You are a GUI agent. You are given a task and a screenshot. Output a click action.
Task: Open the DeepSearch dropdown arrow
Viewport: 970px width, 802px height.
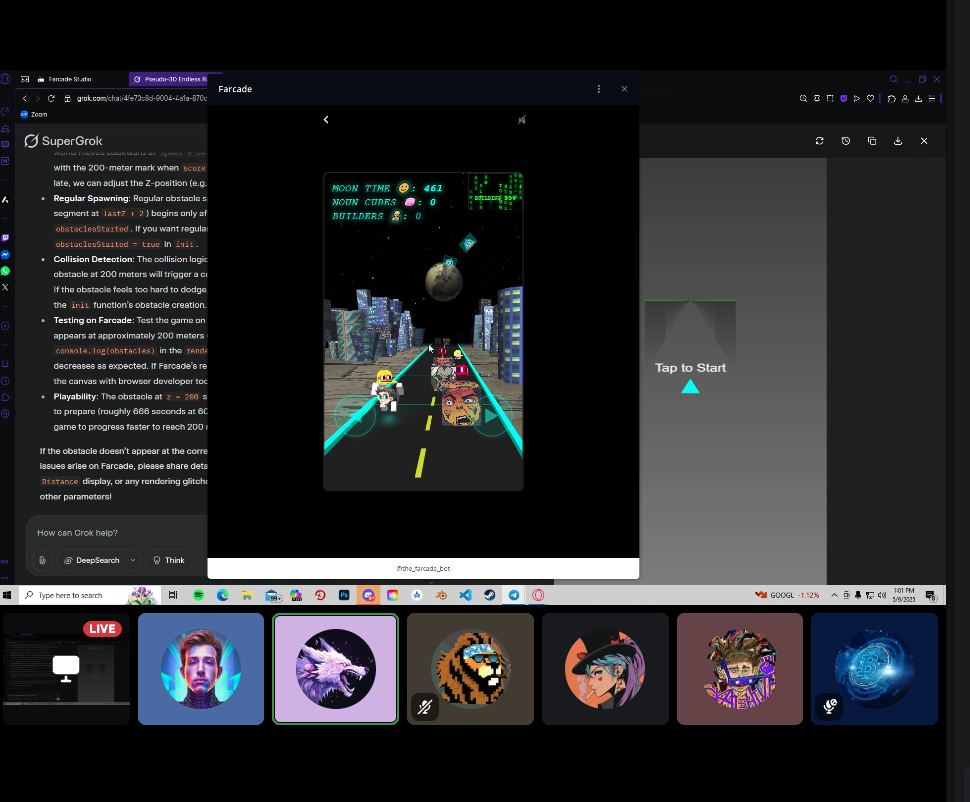[x=133, y=561]
